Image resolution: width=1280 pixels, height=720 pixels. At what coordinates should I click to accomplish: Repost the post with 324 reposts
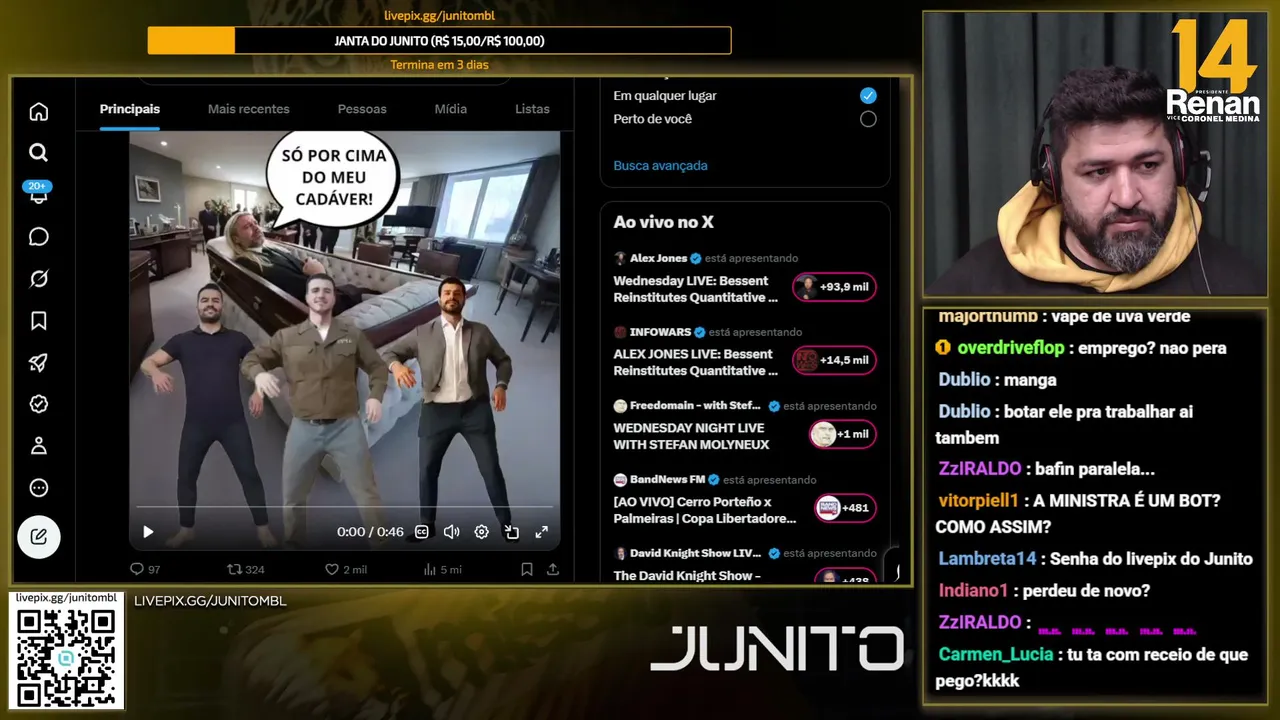pyautogui.click(x=246, y=569)
